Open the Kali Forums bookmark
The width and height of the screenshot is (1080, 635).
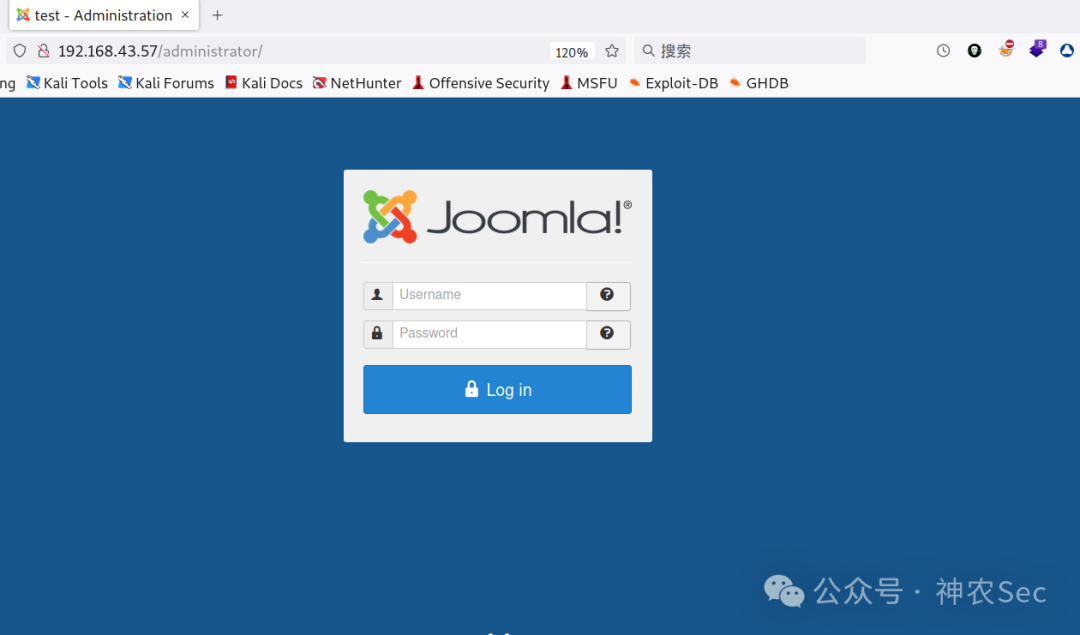pyautogui.click(x=166, y=83)
